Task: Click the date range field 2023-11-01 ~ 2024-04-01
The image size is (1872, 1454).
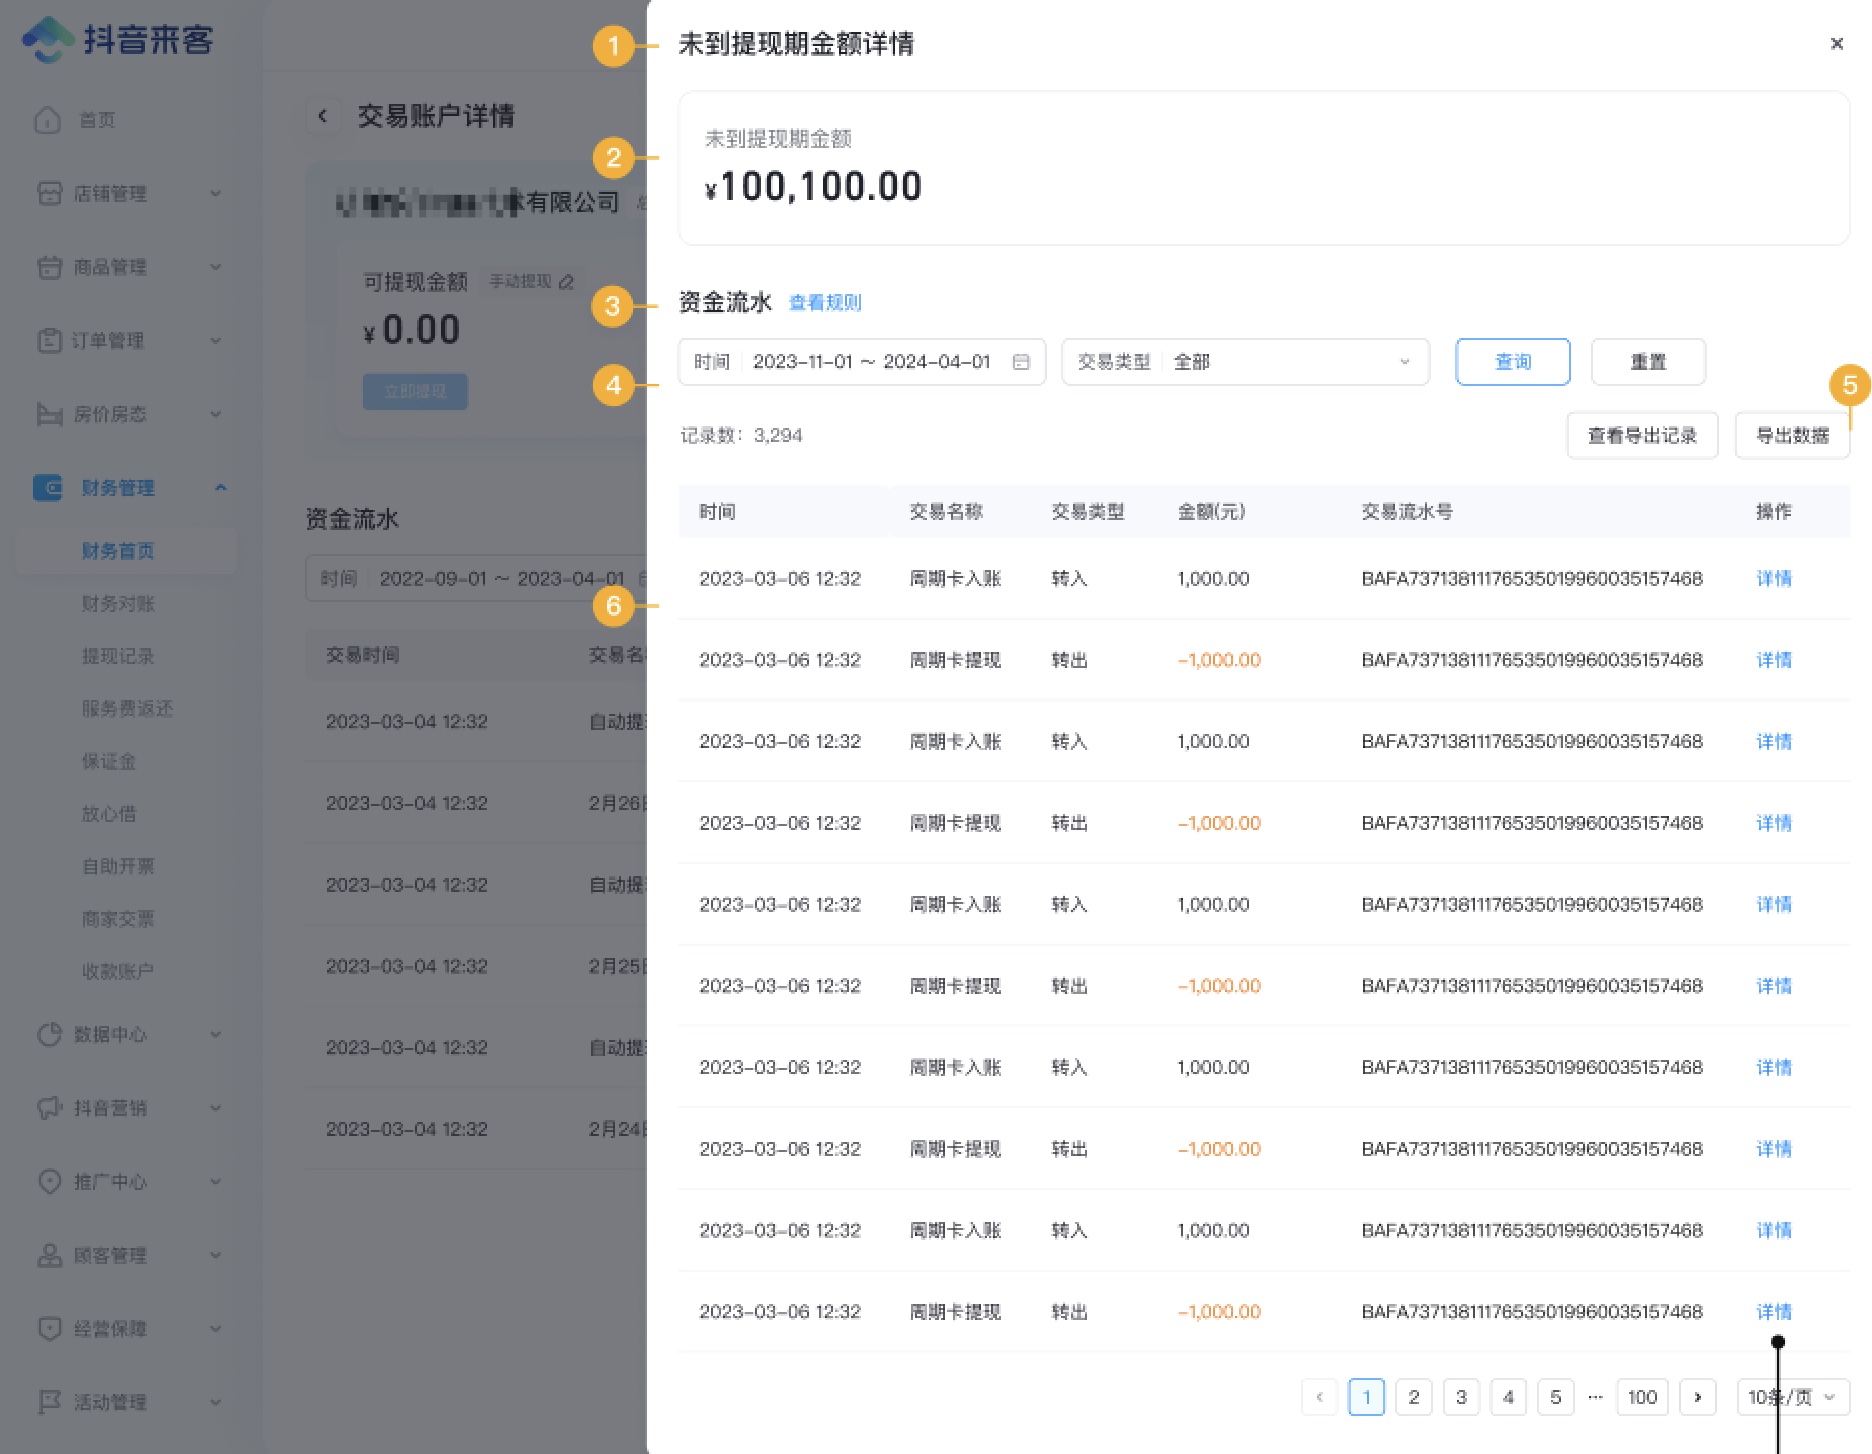Action: click(862, 362)
